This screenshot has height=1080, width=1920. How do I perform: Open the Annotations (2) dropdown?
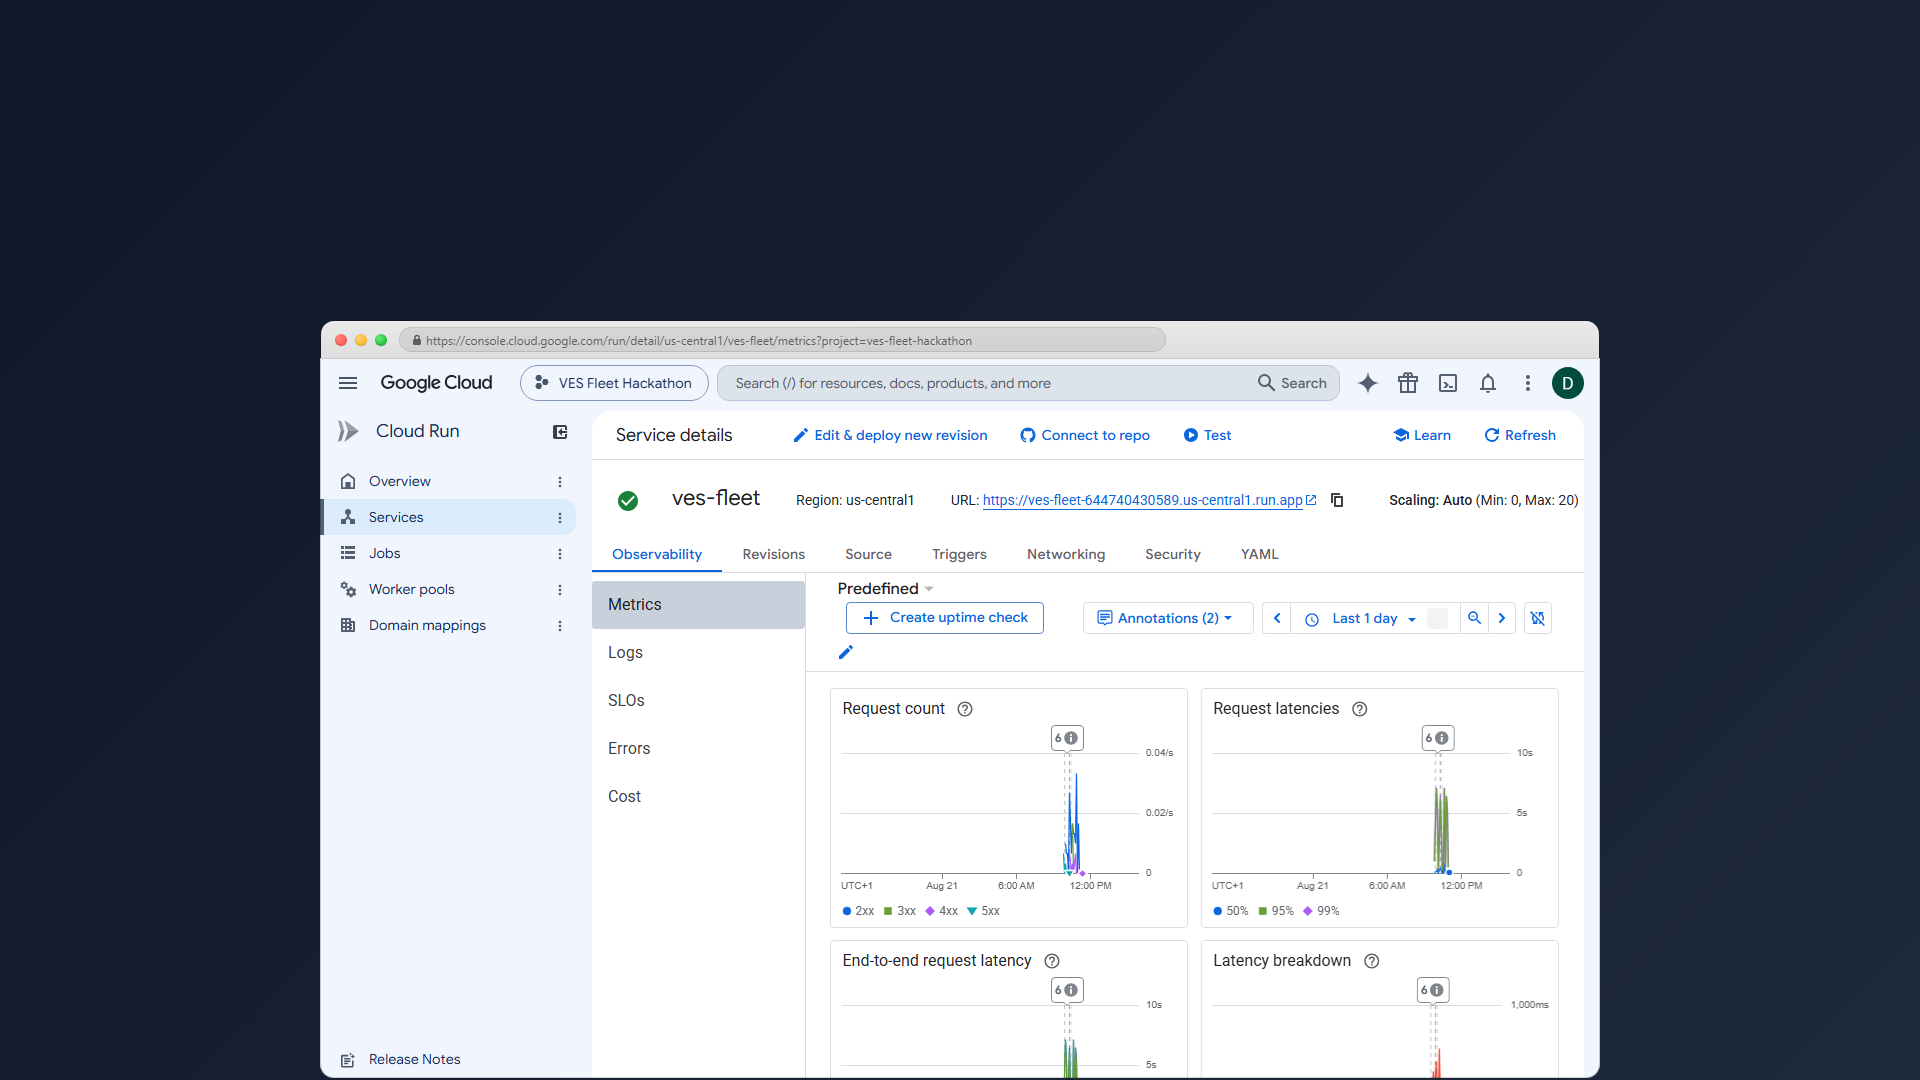coord(1167,618)
